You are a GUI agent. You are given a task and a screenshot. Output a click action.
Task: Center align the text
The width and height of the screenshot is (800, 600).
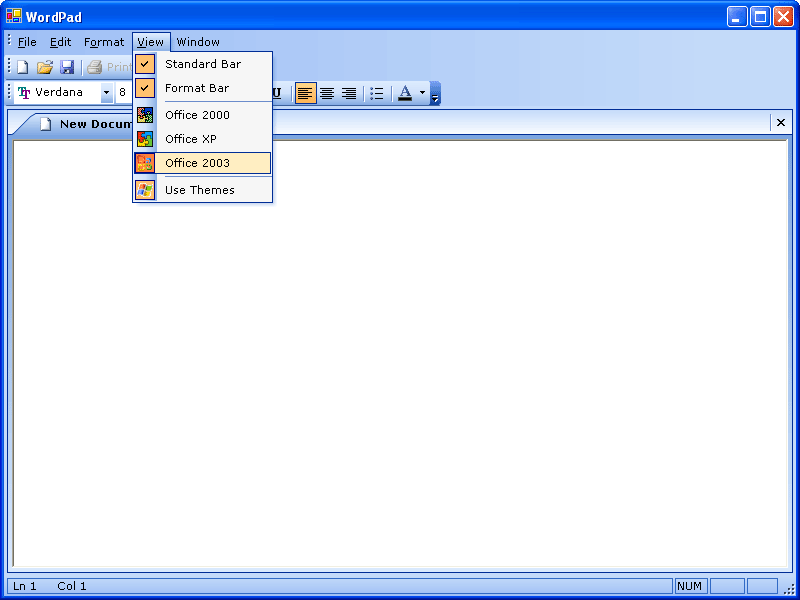point(327,93)
